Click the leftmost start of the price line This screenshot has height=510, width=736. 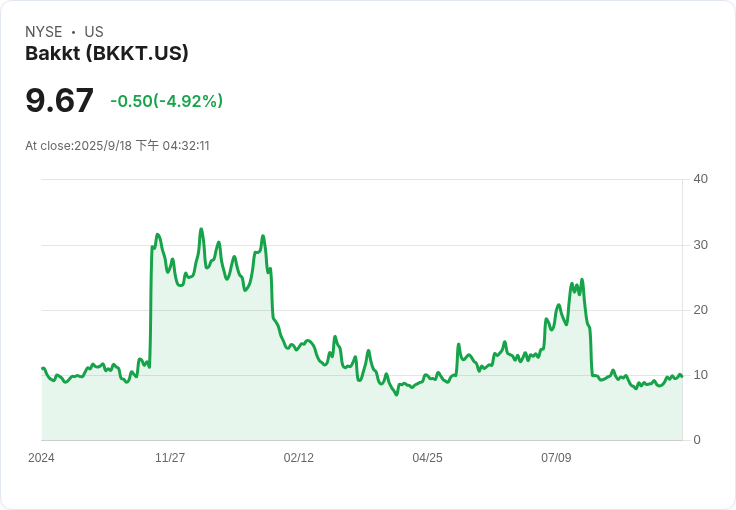pyautogui.click(x=42, y=369)
